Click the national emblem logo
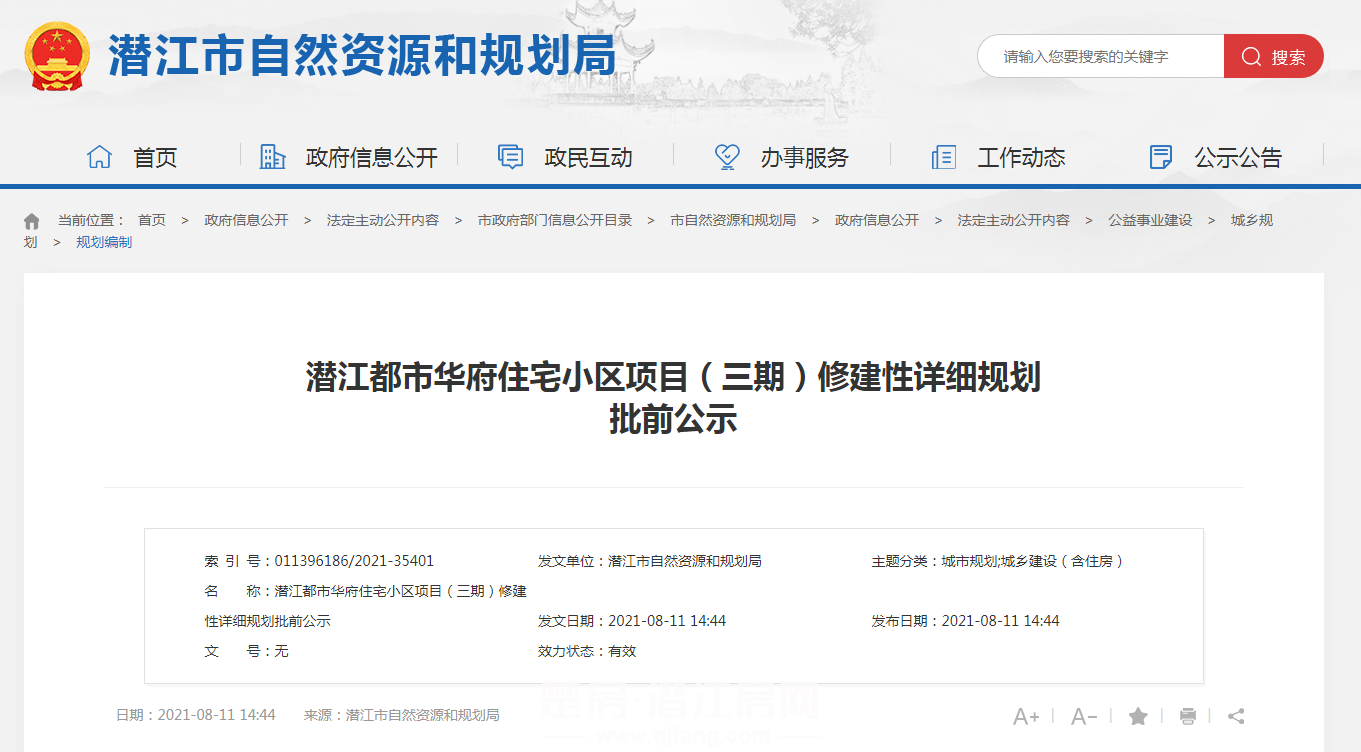 coord(57,57)
